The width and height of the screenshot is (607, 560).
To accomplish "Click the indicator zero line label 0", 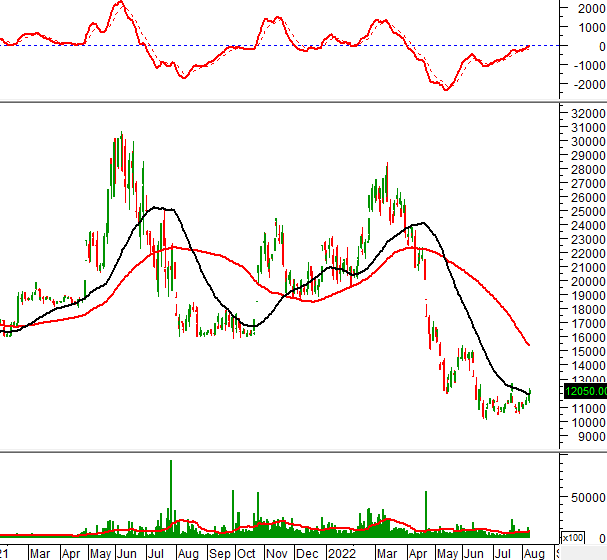I will click(602, 46).
